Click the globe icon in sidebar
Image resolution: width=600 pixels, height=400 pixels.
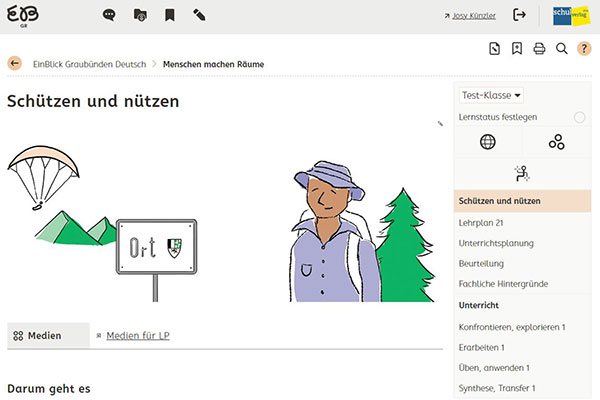tap(487, 142)
